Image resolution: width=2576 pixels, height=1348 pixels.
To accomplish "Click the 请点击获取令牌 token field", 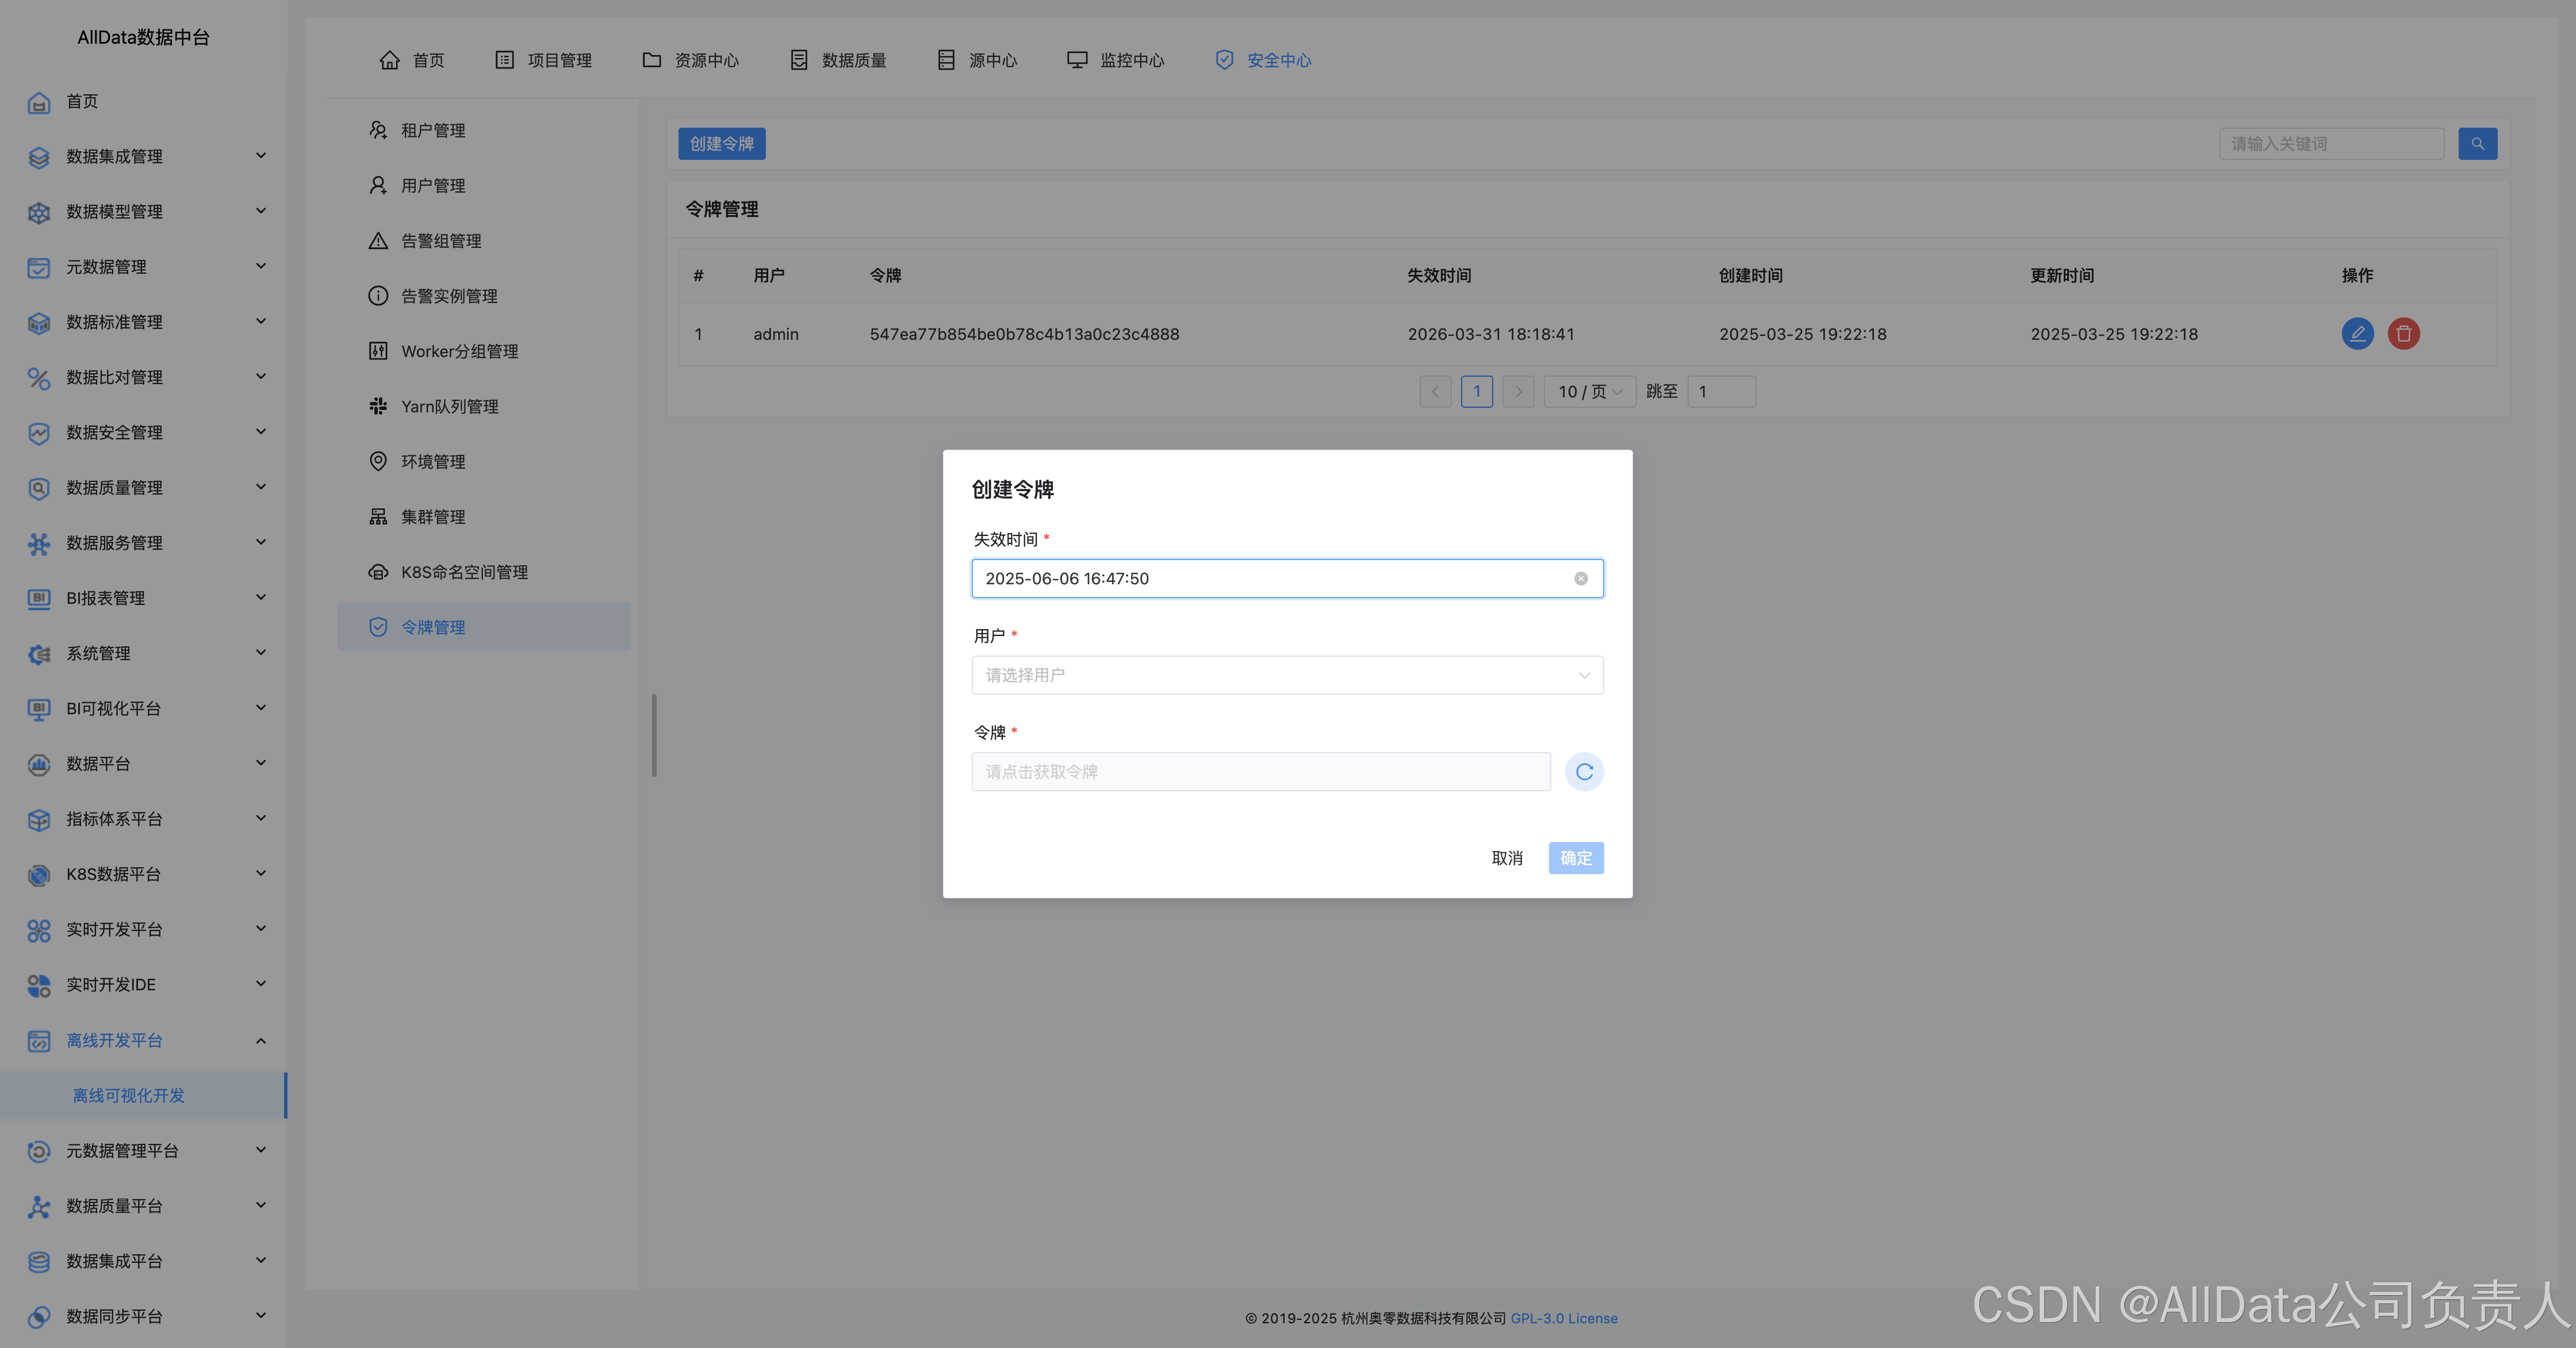I will click(x=1261, y=772).
